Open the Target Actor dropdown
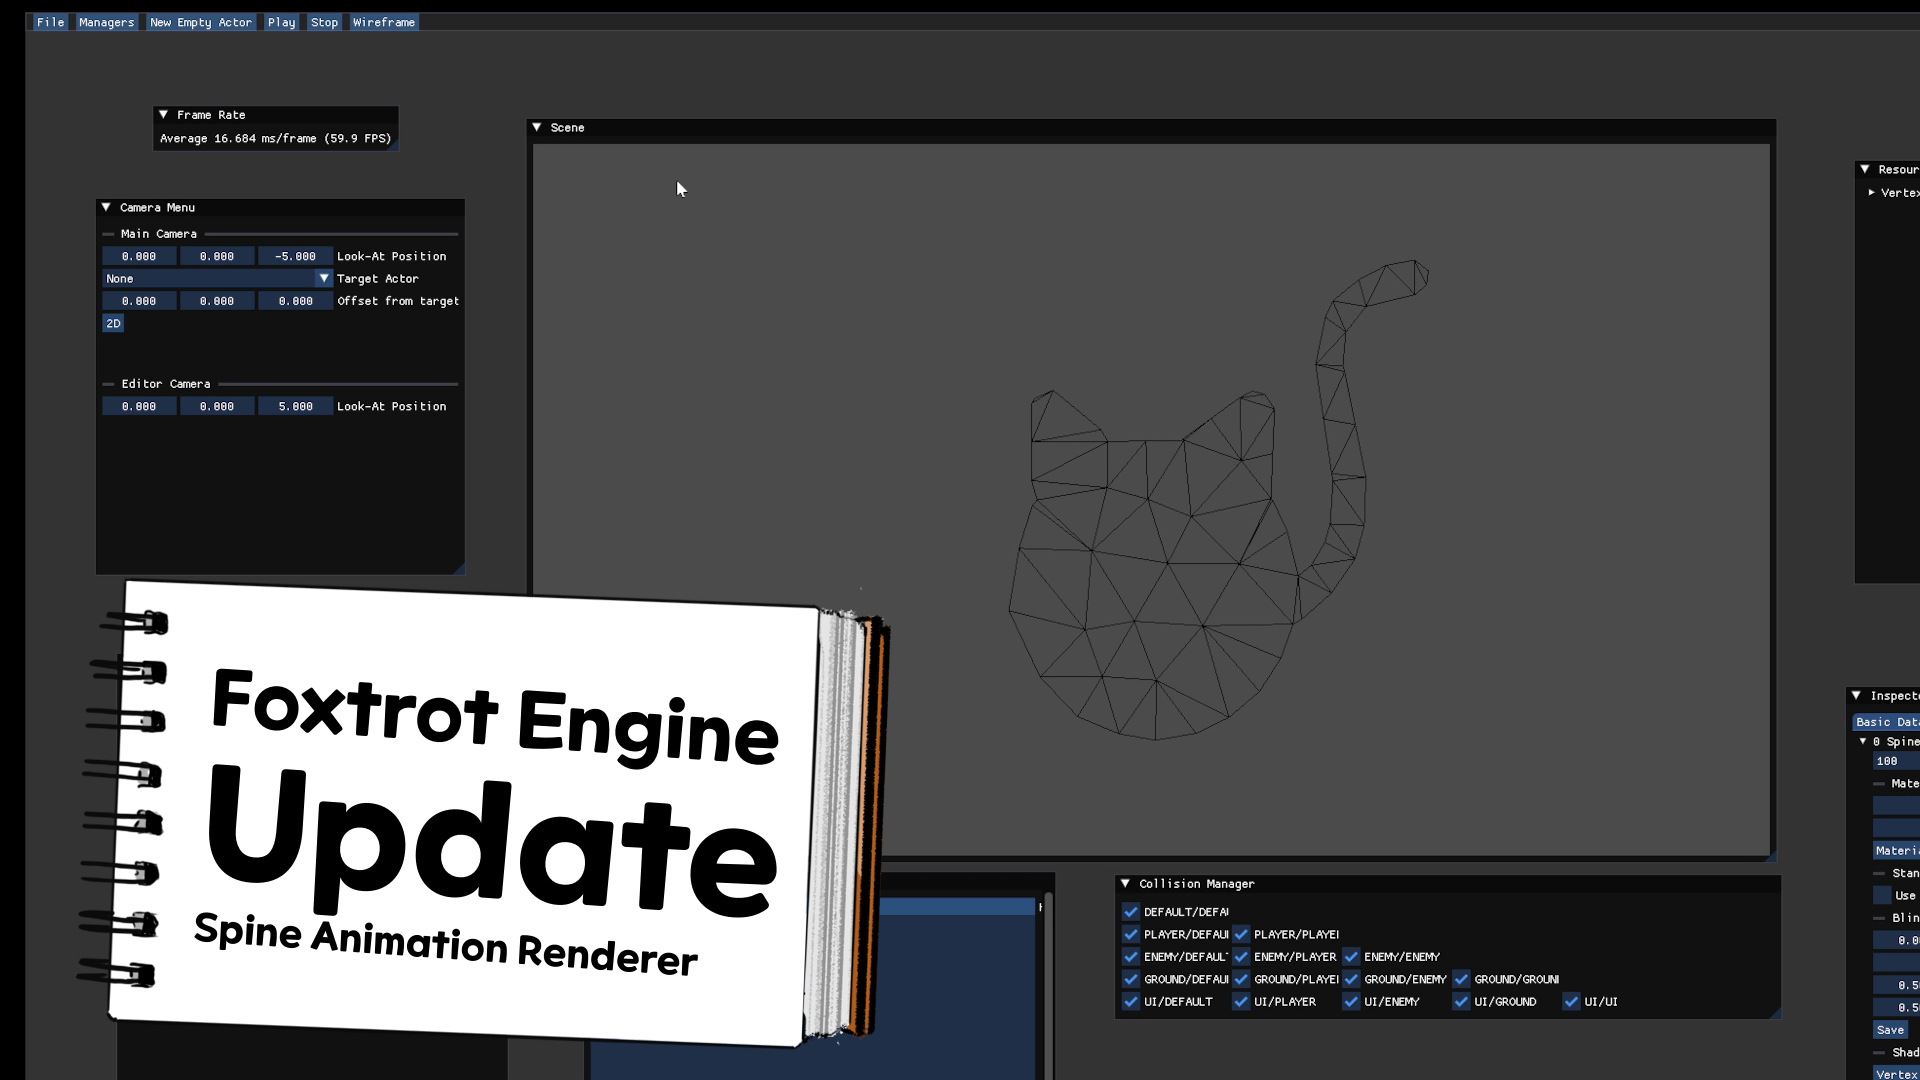Image resolution: width=1920 pixels, height=1080 pixels. pyautogui.click(x=324, y=279)
